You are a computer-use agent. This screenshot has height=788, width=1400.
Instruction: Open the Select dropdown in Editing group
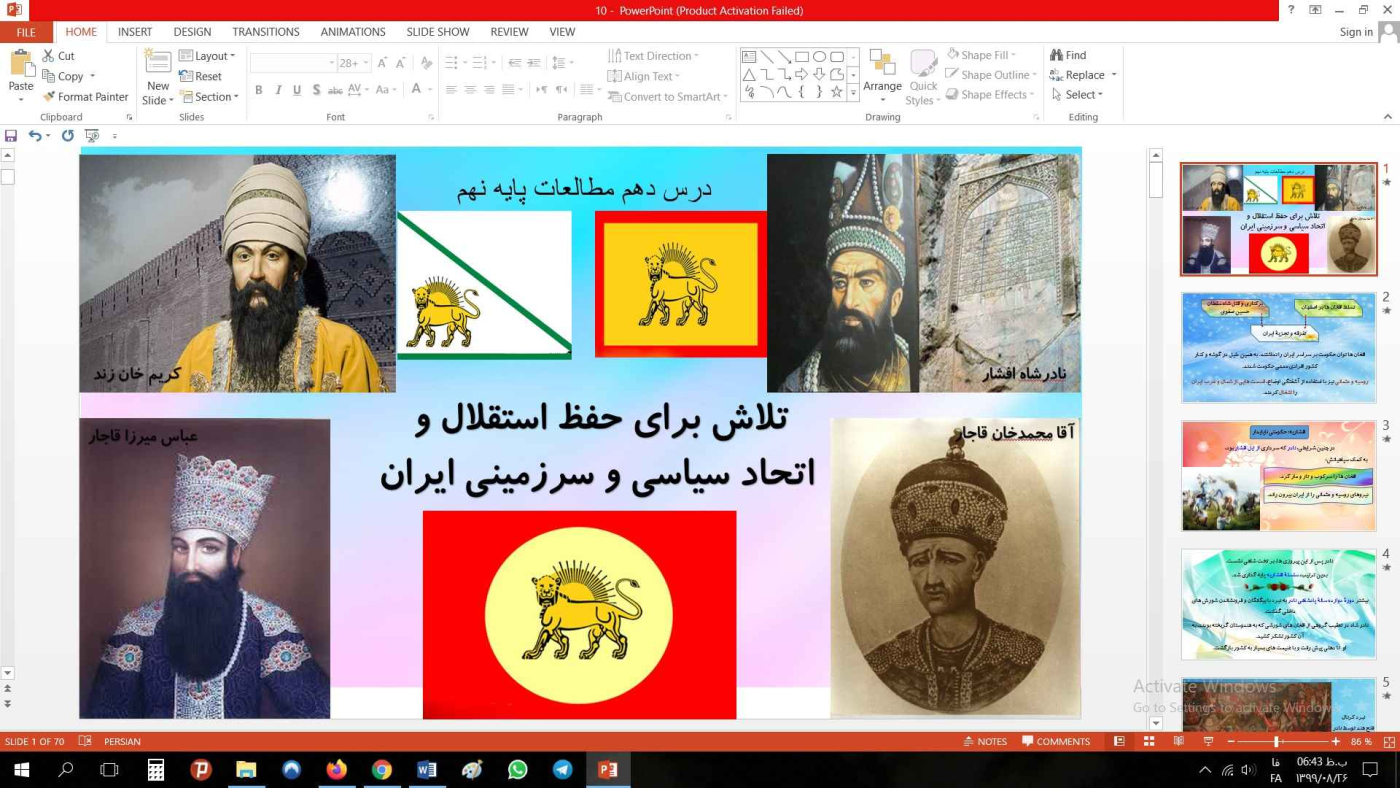point(1077,95)
